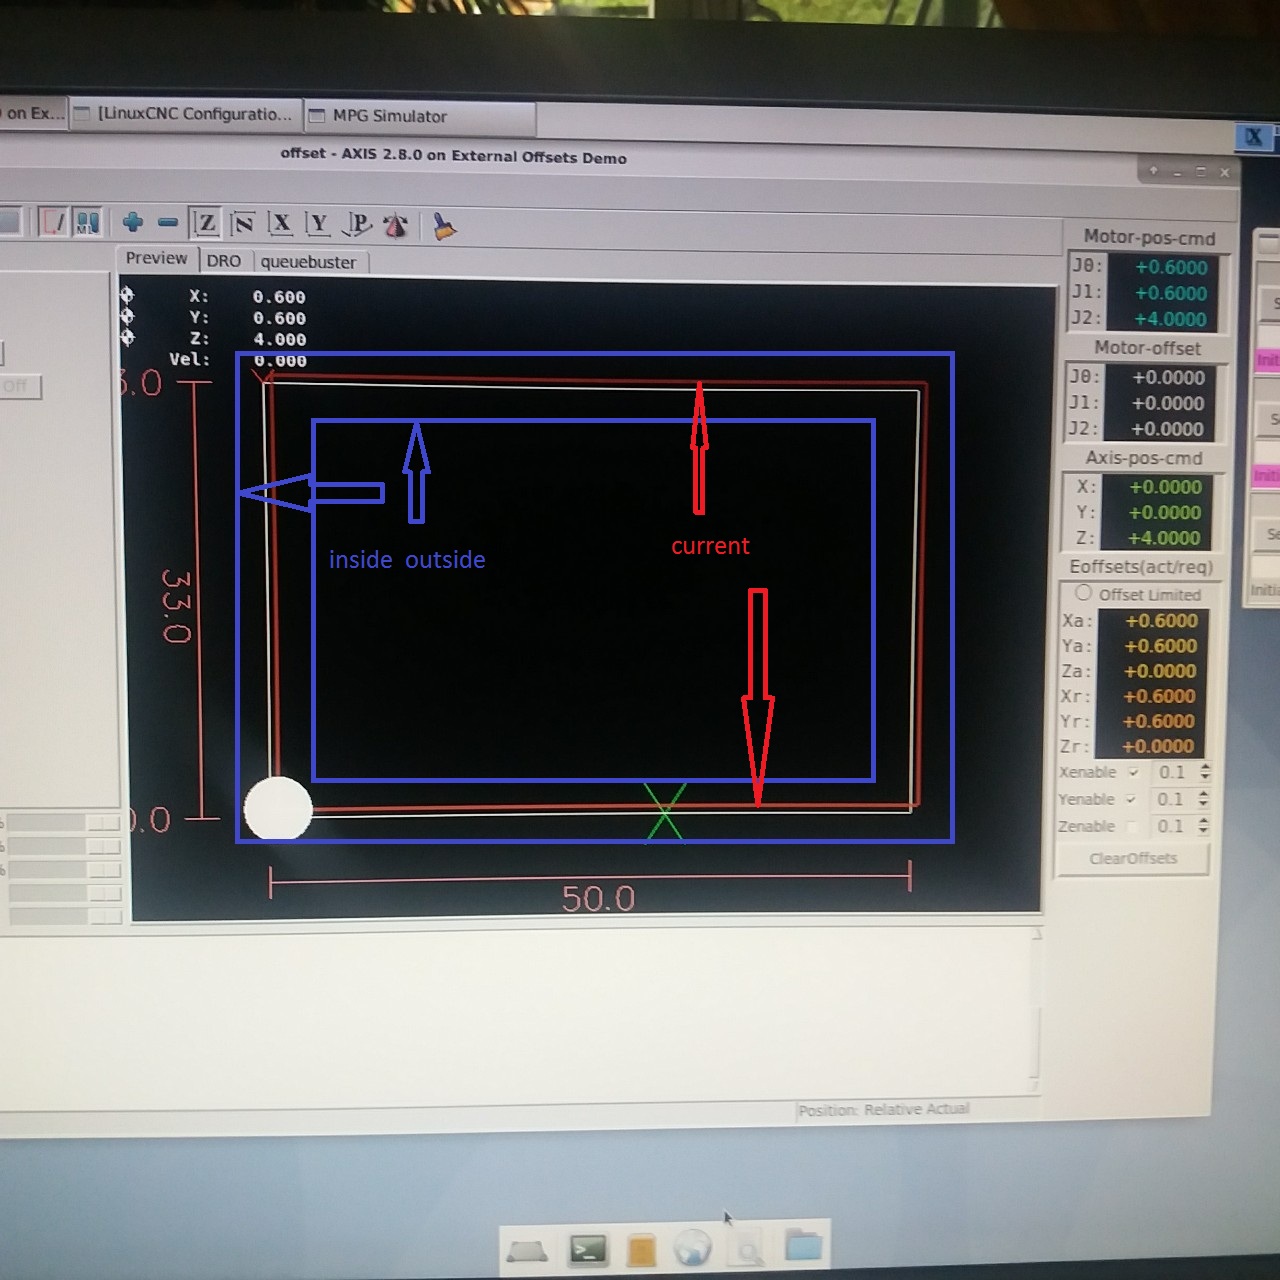Toggle the rotate view cone icon
1280x1280 pixels.
pos(396,226)
